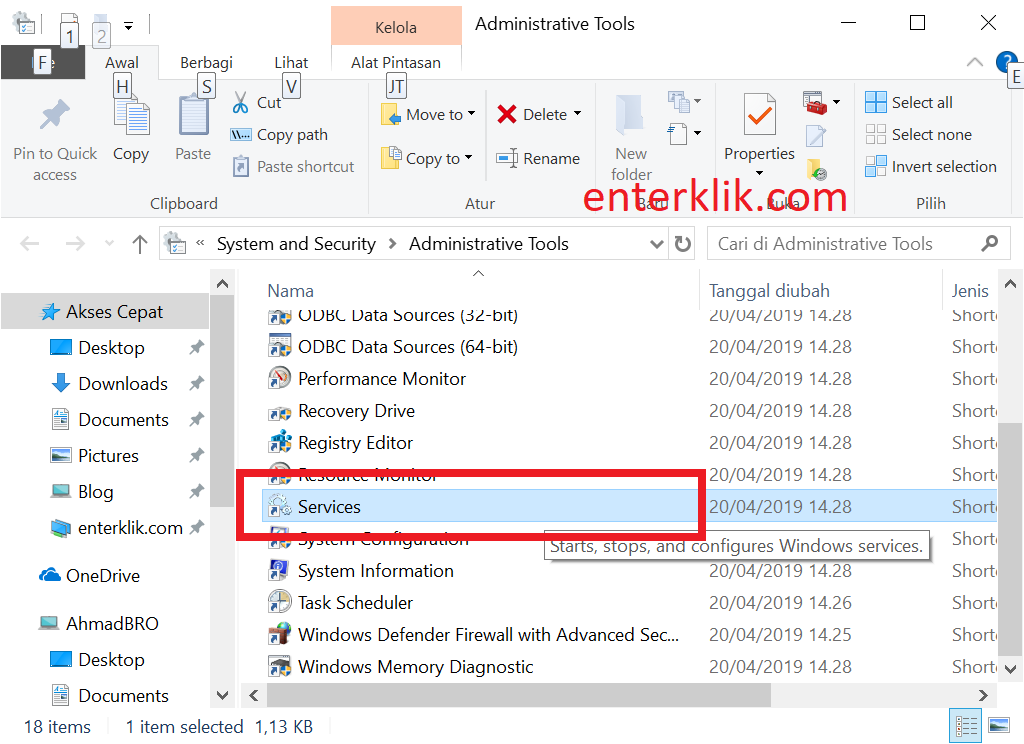Open the Berbagi ribbon tab
Screen dimensions: 1024x744
click(x=205, y=62)
